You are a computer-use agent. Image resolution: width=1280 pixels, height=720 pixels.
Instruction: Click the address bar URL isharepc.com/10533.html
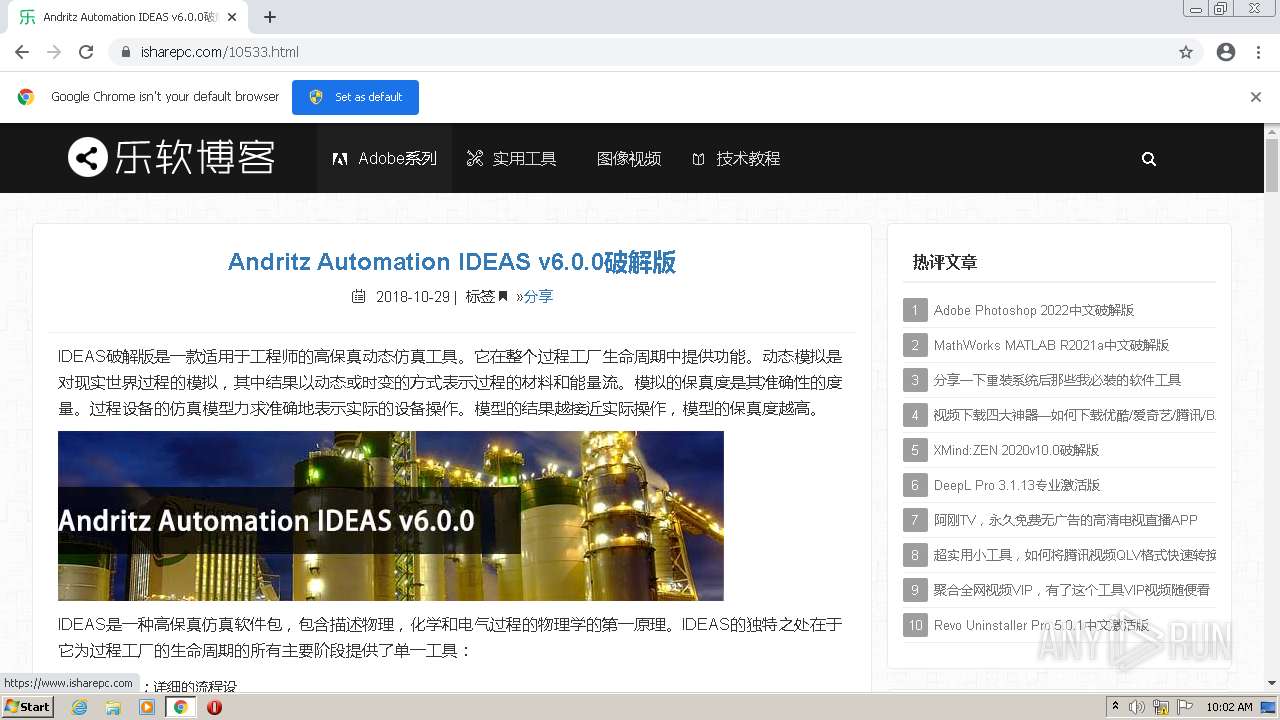219,52
